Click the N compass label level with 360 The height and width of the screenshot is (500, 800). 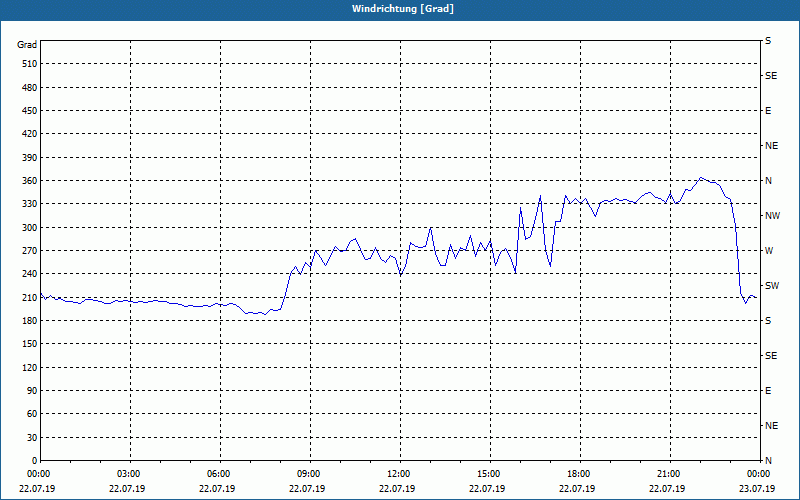tap(768, 181)
